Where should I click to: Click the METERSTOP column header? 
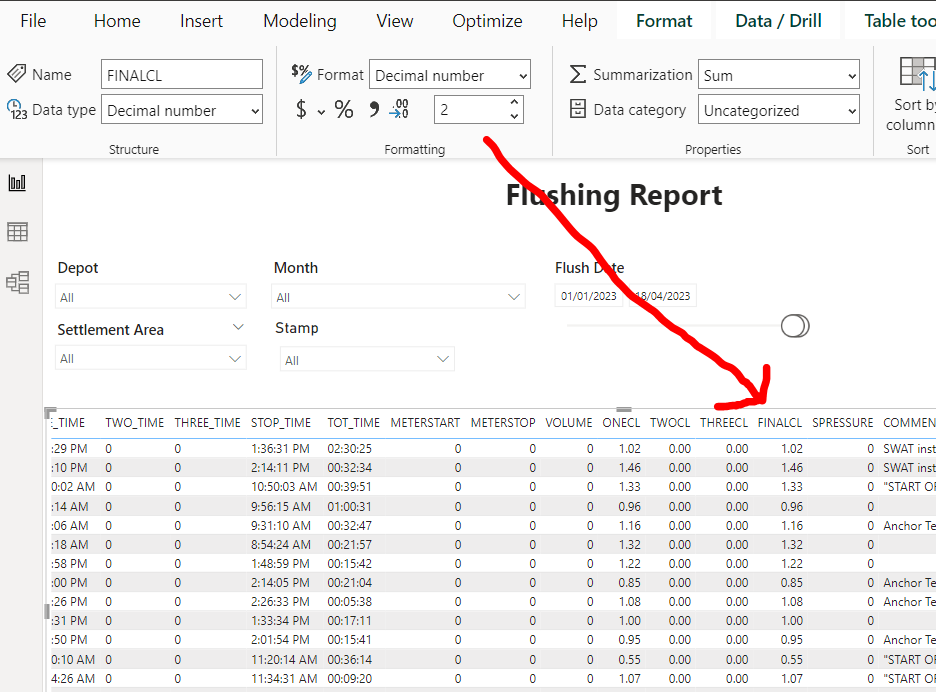click(503, 423)
